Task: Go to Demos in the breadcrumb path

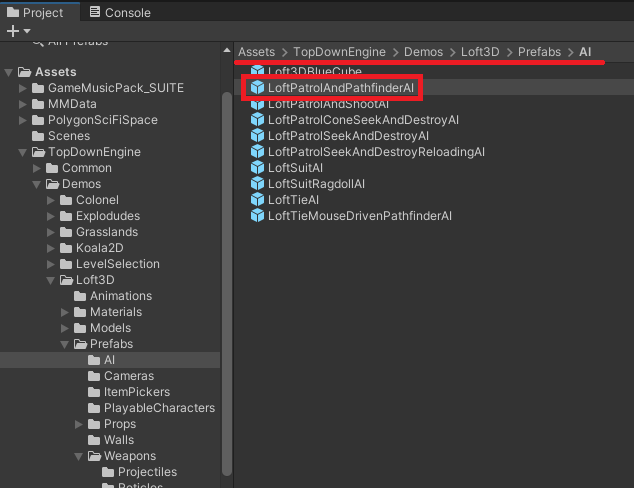Action: click(x=423, y=52)
